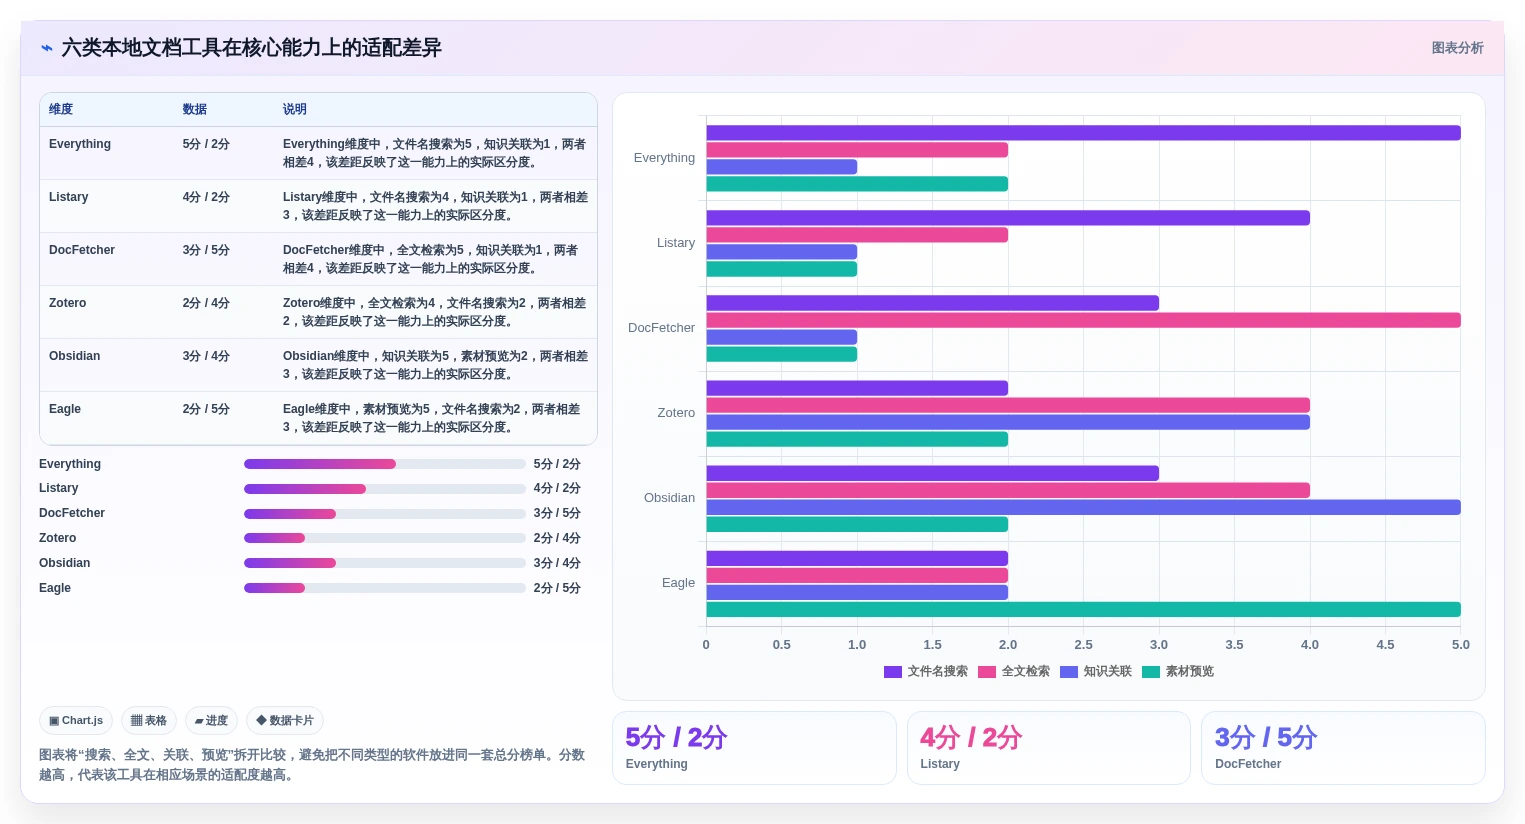
Task: Click the Chart.js chip
Action: [x=76, y=720]
